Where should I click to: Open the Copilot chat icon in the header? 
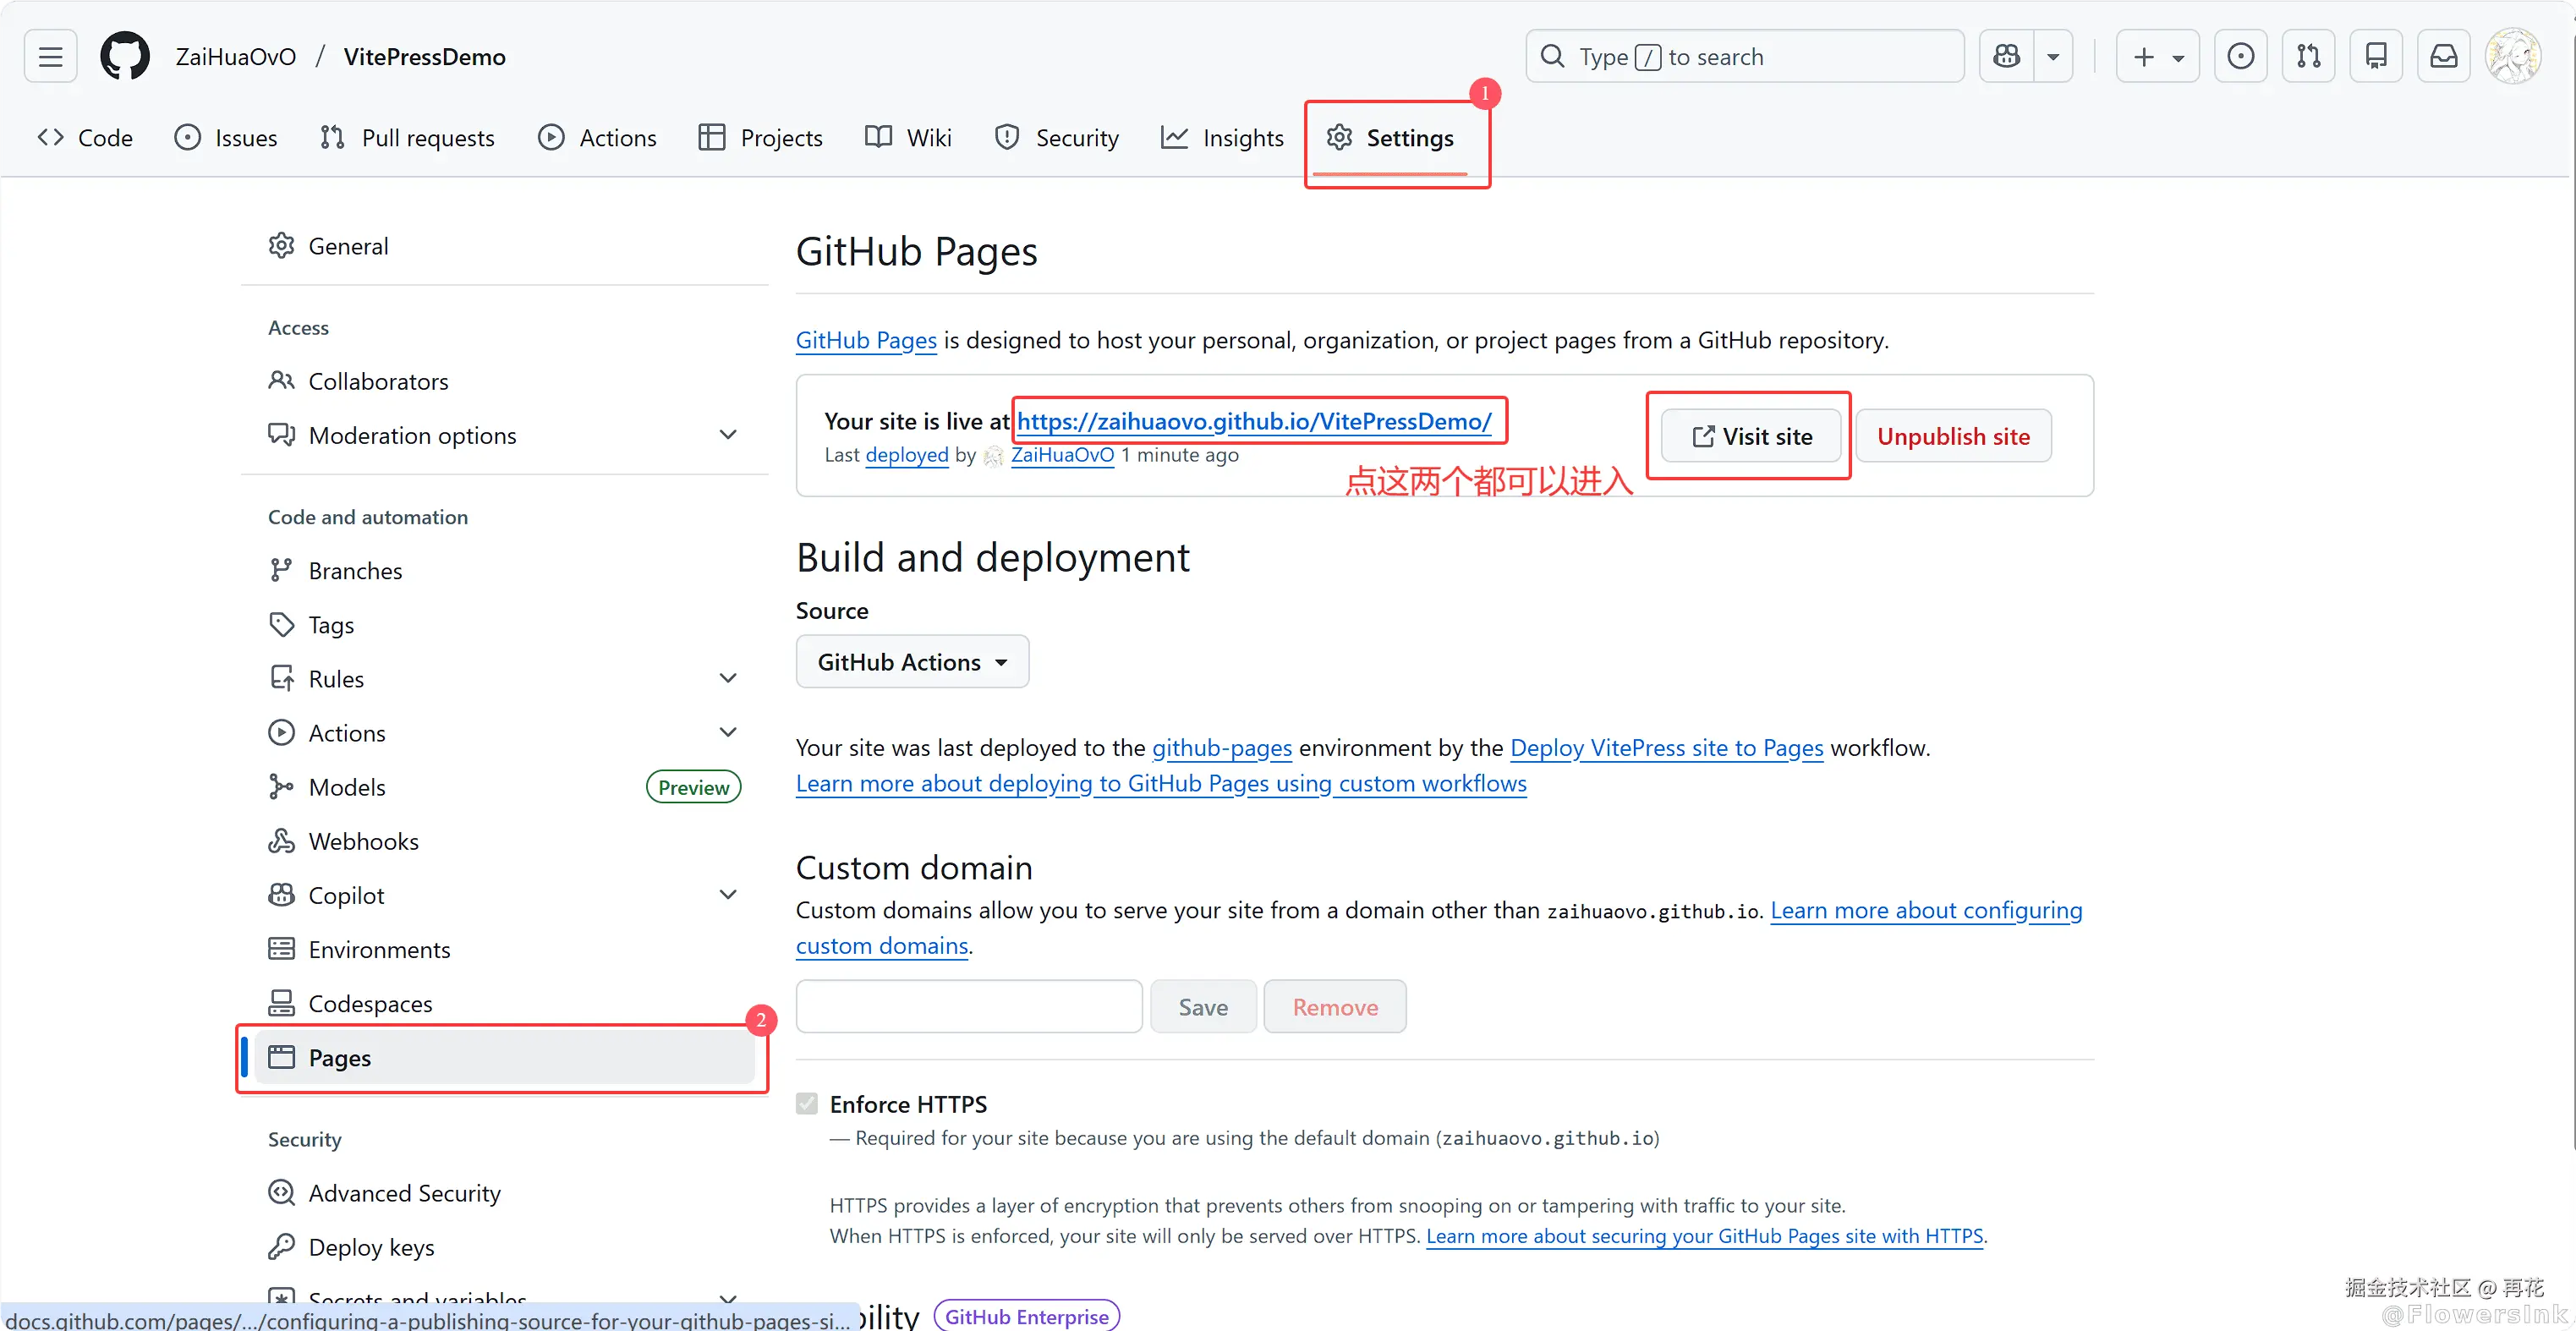coord(2006,56)
